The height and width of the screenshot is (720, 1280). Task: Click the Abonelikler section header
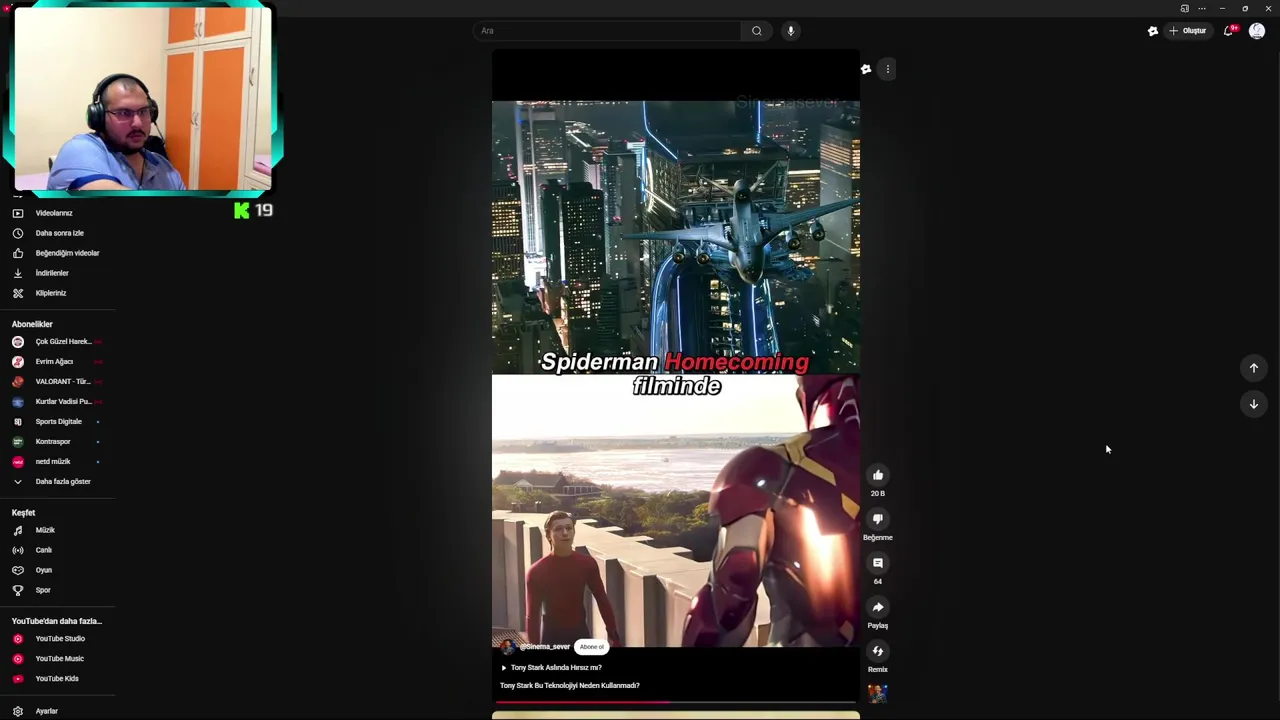pos(32,324)
